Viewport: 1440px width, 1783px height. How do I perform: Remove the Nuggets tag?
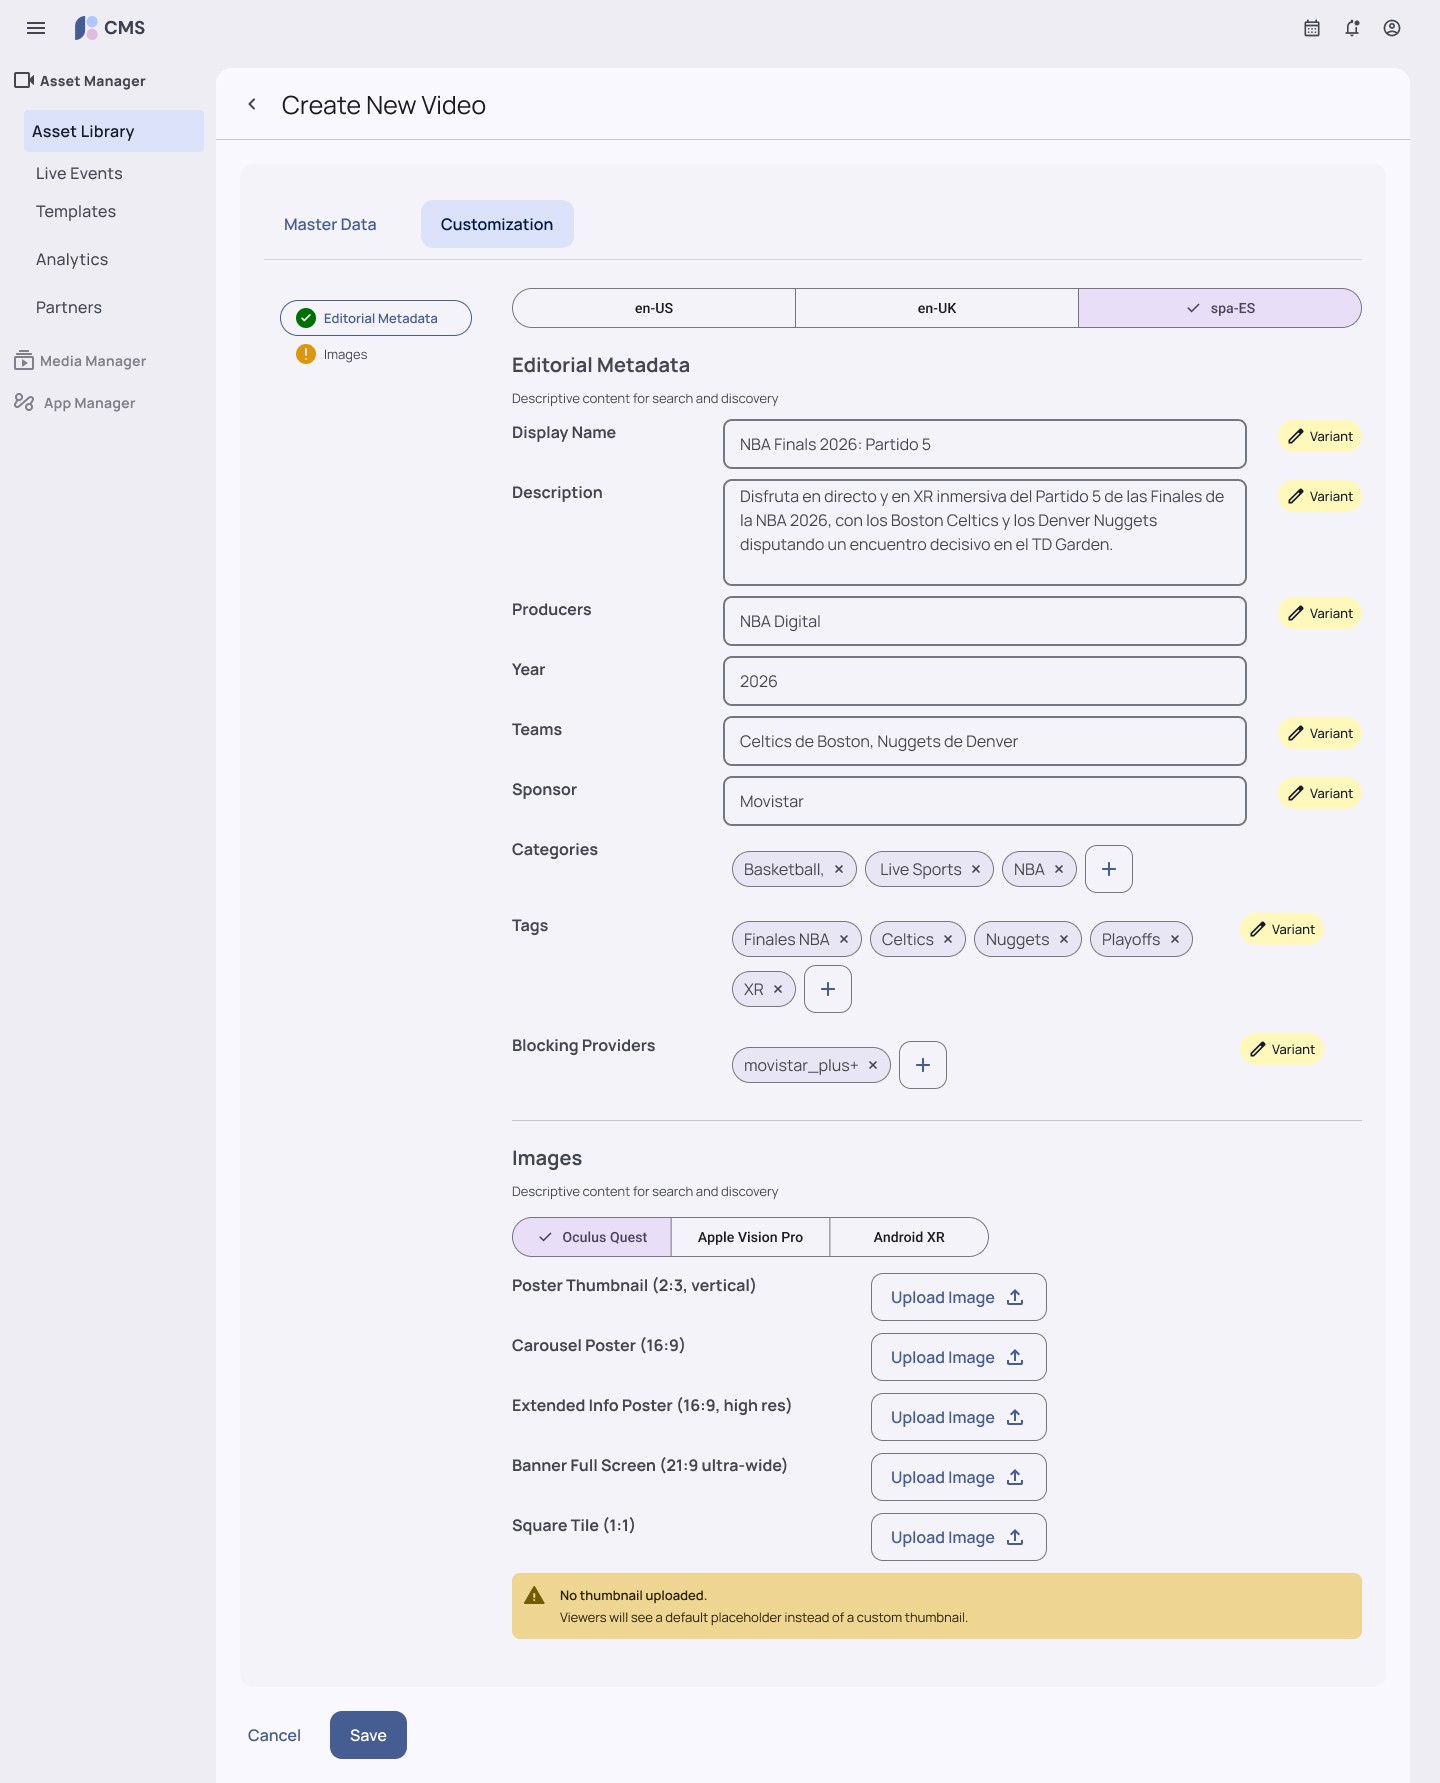tap(1064, 939)
